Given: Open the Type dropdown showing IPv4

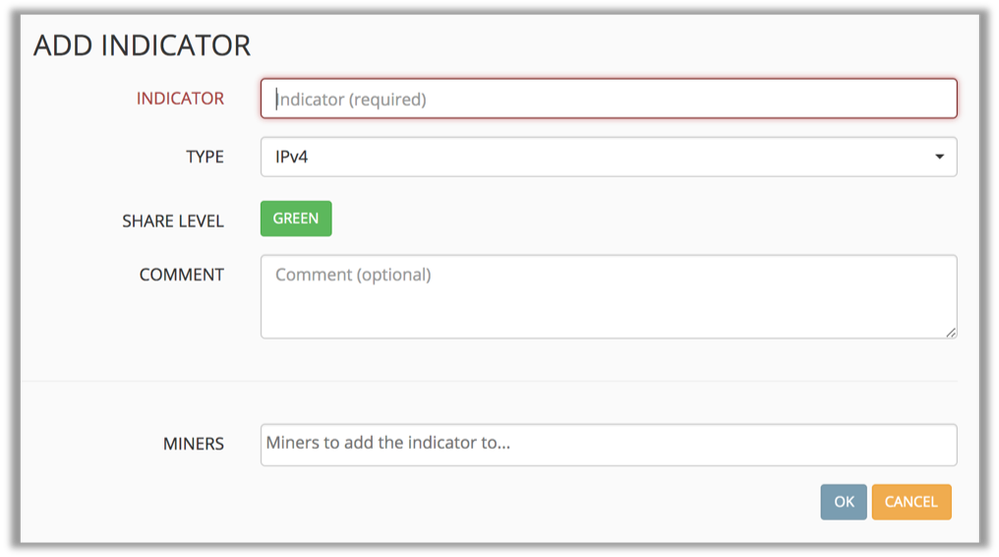Looking at the screenshot, I should [x=608, y=157].
